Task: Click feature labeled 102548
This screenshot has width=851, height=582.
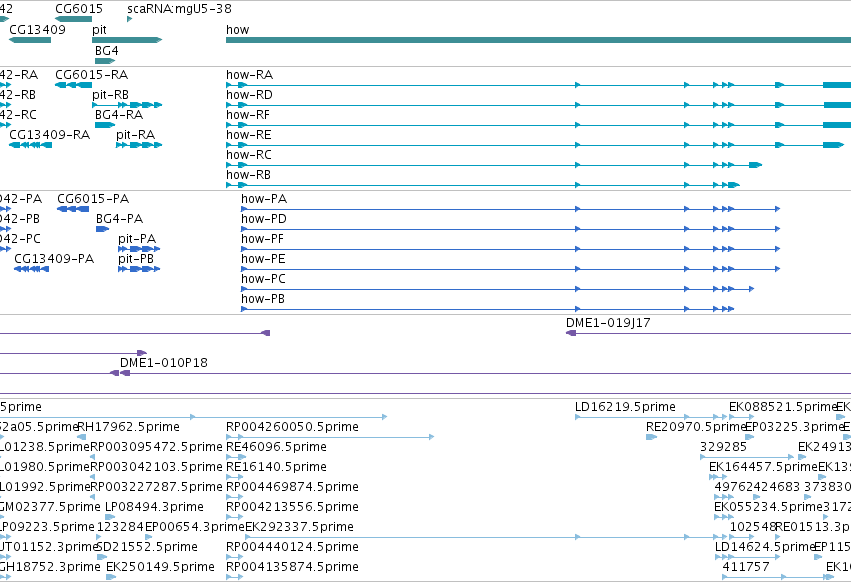Action: (x=753, y=527)
